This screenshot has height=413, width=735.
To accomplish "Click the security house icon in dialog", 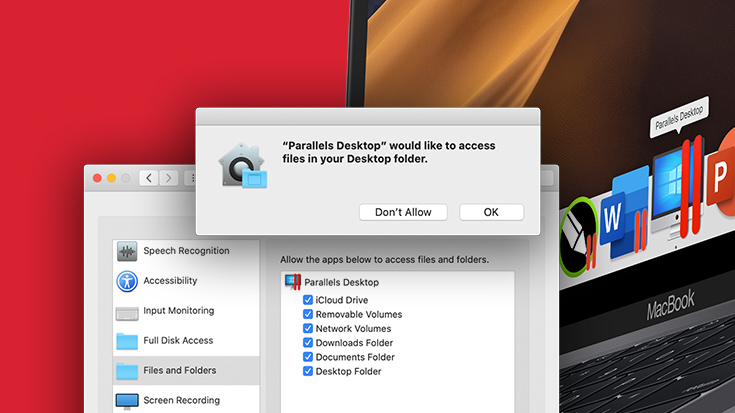I will 243,165.
